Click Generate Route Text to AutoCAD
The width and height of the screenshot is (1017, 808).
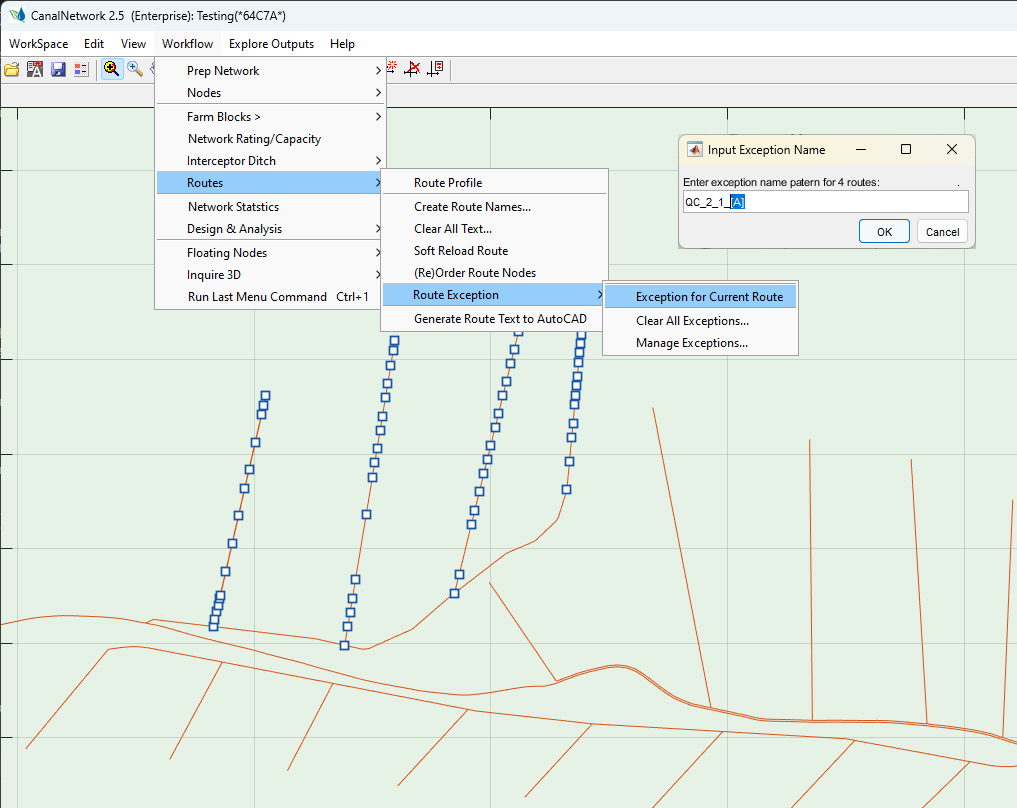click(x=500, y=319)
